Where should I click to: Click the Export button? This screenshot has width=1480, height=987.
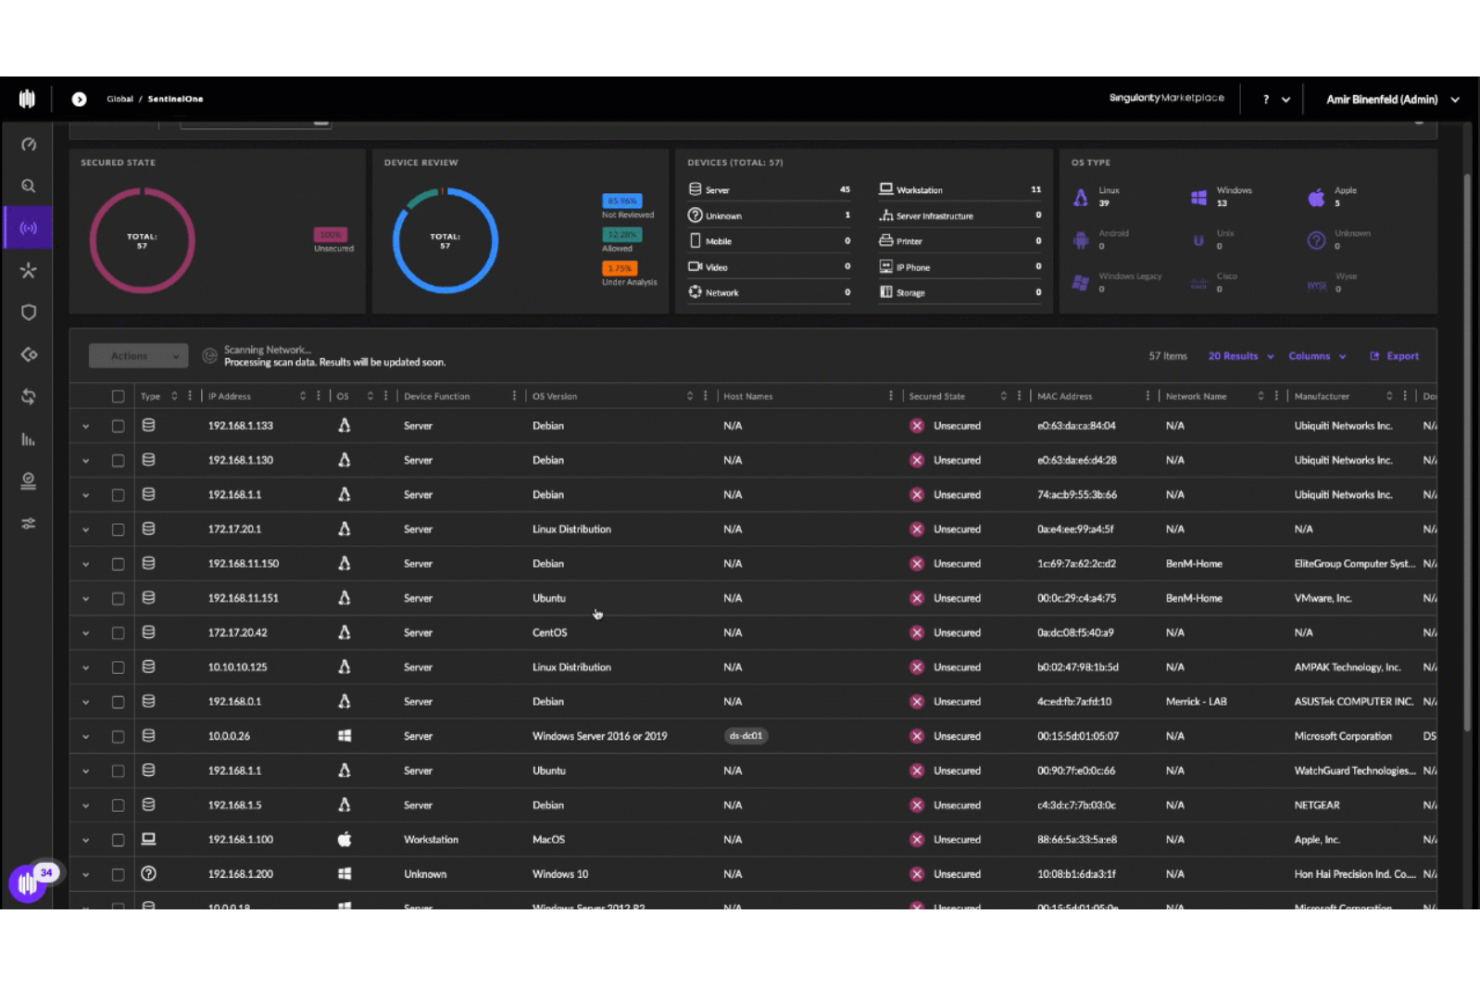point(1394,356)
